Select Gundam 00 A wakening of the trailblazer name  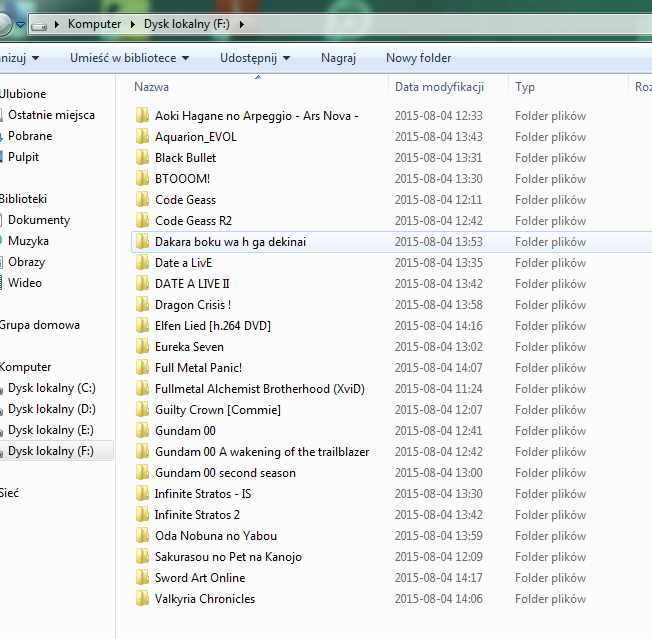click(x=262, y=451)
